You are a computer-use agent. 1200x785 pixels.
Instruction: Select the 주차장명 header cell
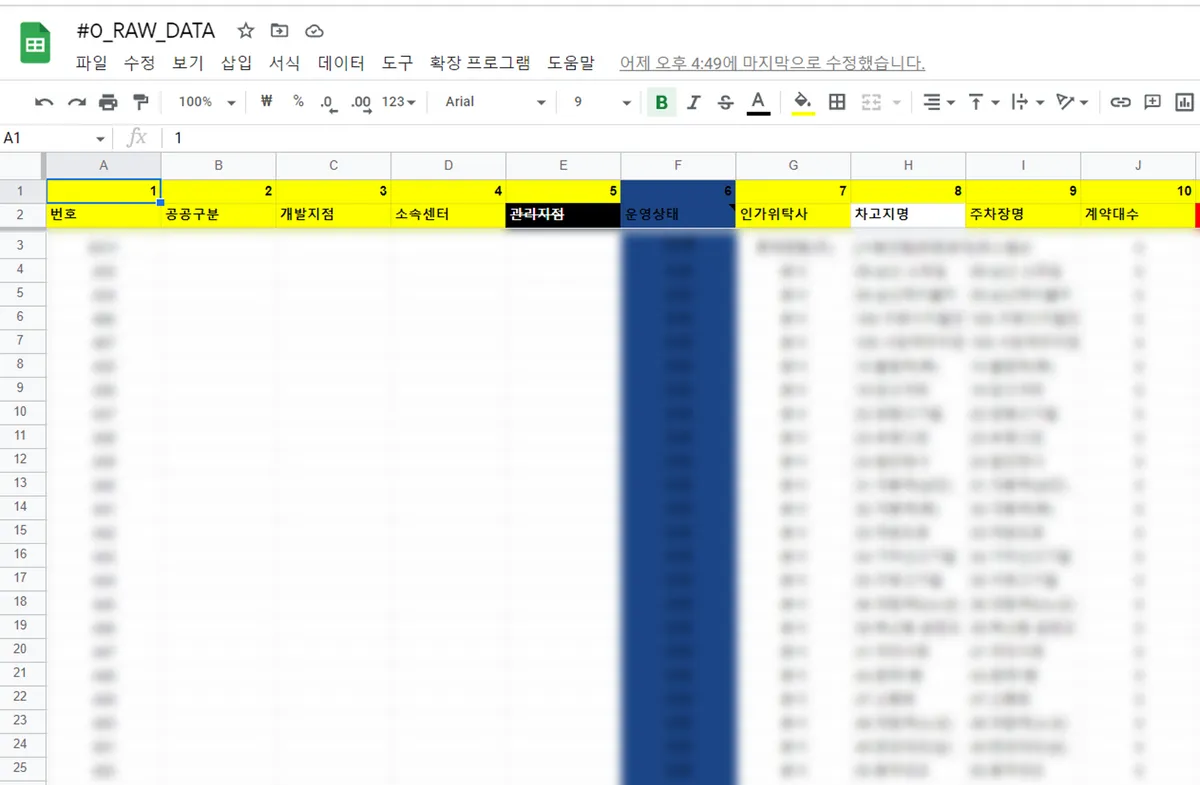pyautogui.click(x=1024, y=214)
